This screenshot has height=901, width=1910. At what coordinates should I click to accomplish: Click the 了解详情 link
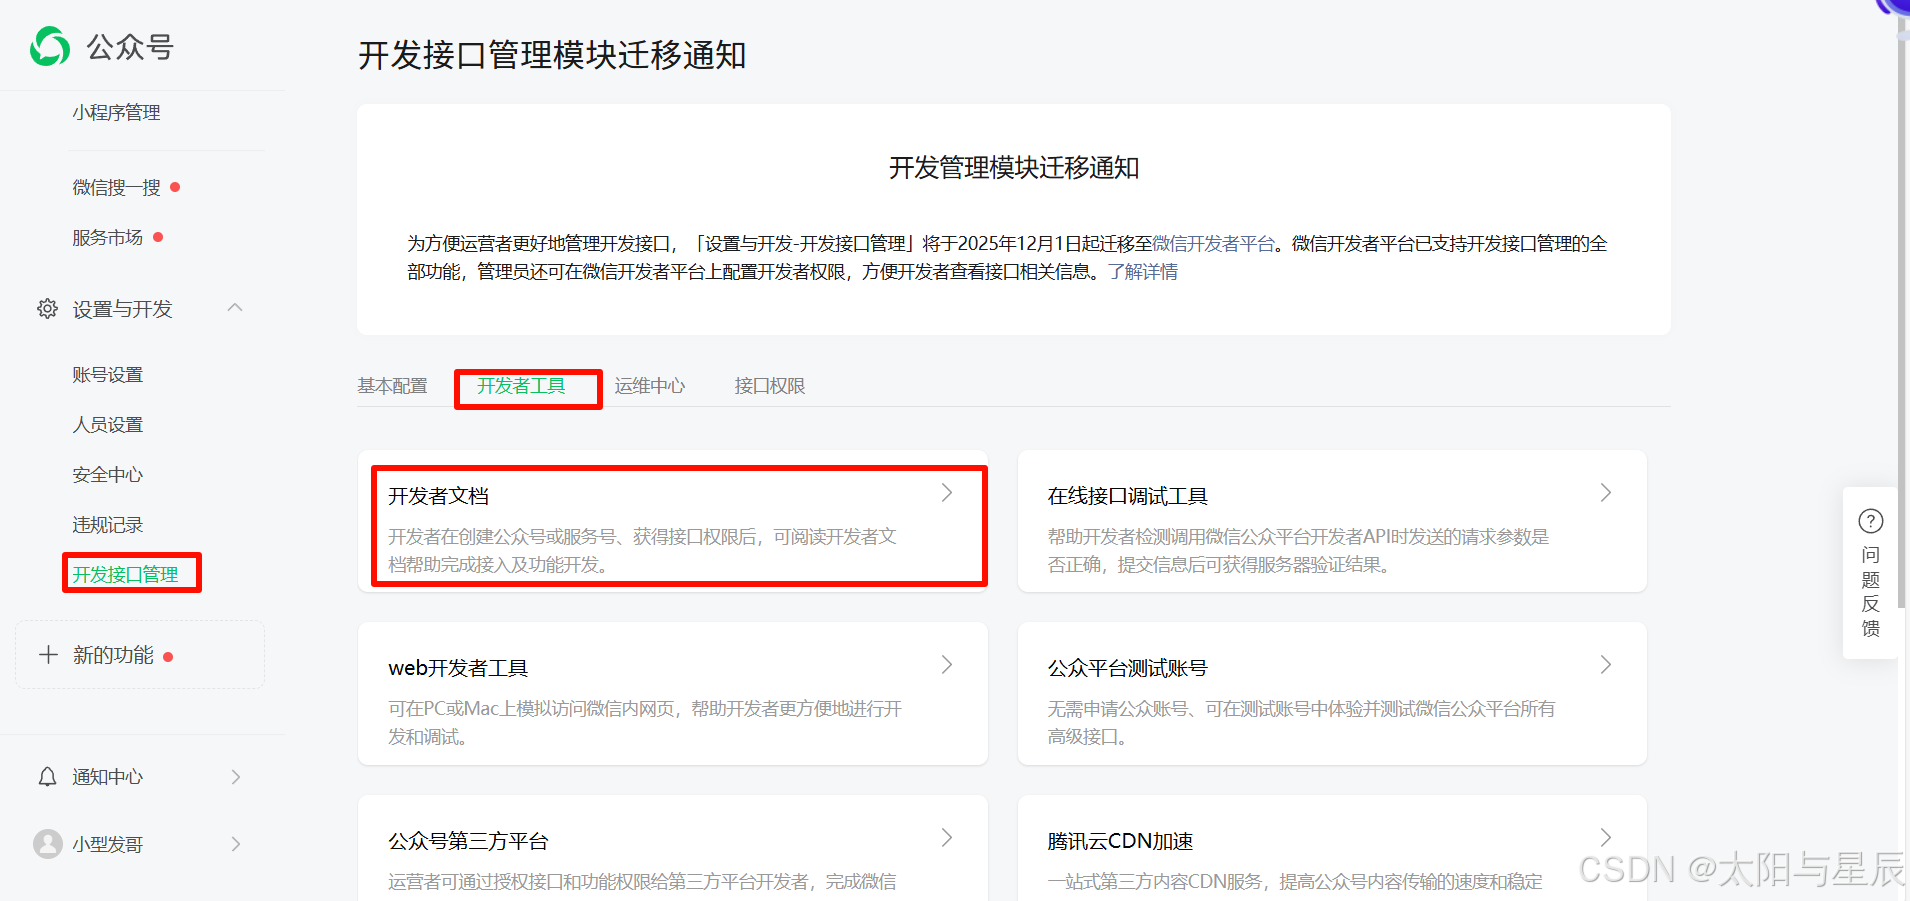click(1143, 272)
